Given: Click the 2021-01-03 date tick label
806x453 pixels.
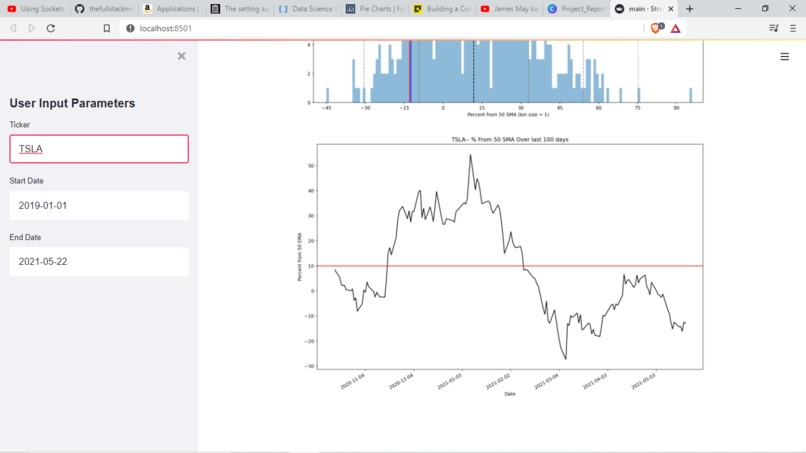Looking at the screenshot, I should click(x=450, y=381).
